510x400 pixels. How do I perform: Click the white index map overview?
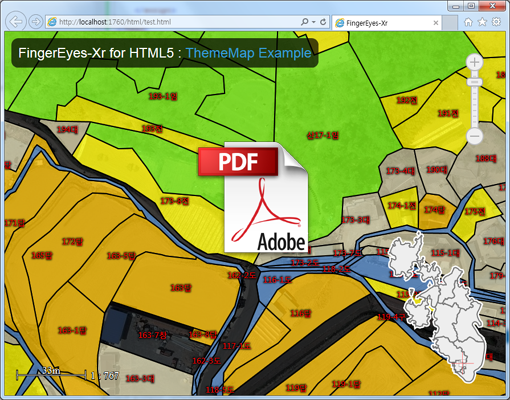point(437,307)
